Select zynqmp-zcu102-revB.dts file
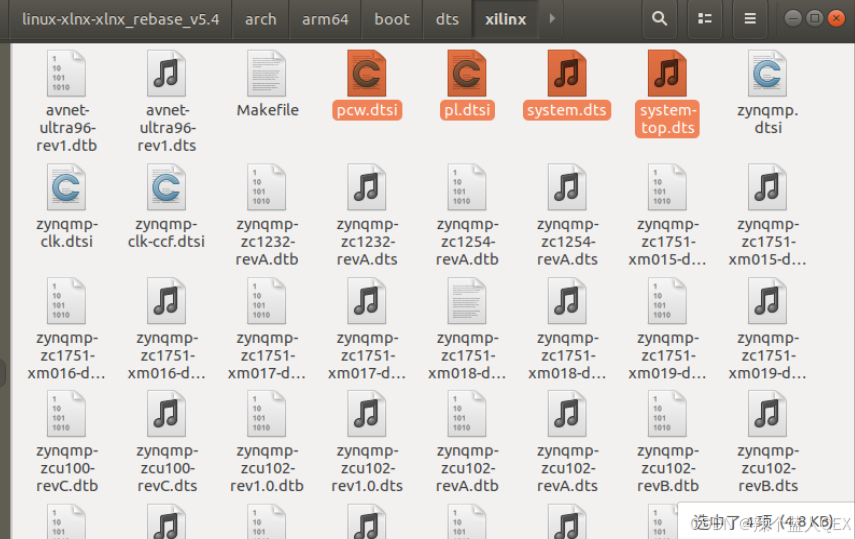855x539 pixels. (768, 442)
